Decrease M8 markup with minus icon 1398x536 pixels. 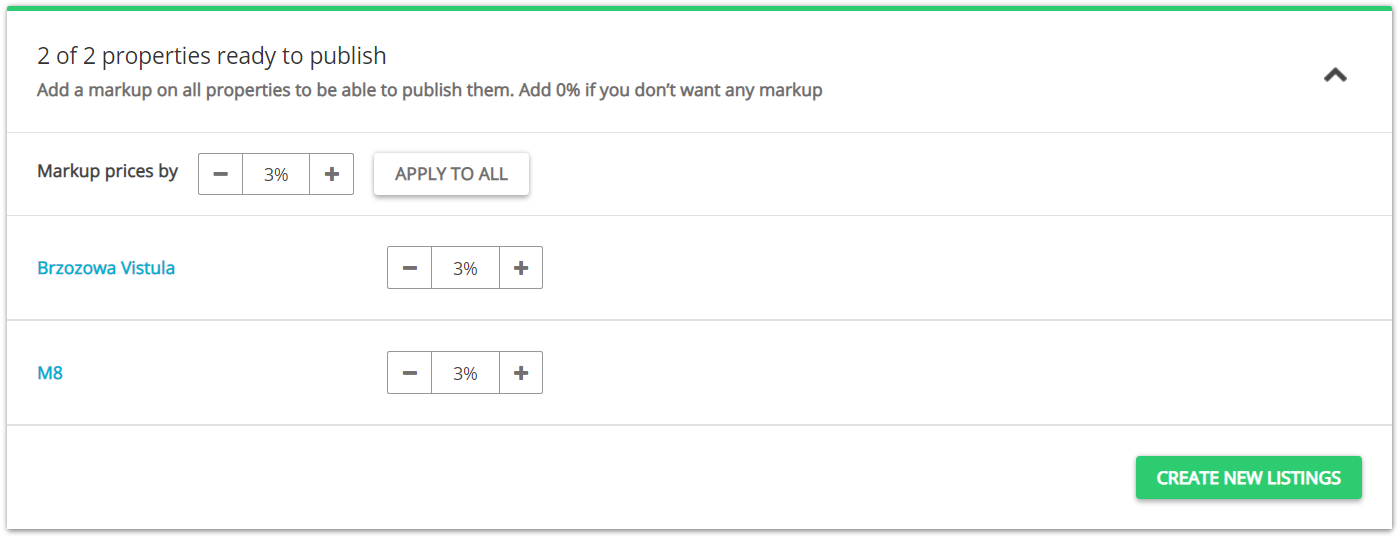[410, 373]
